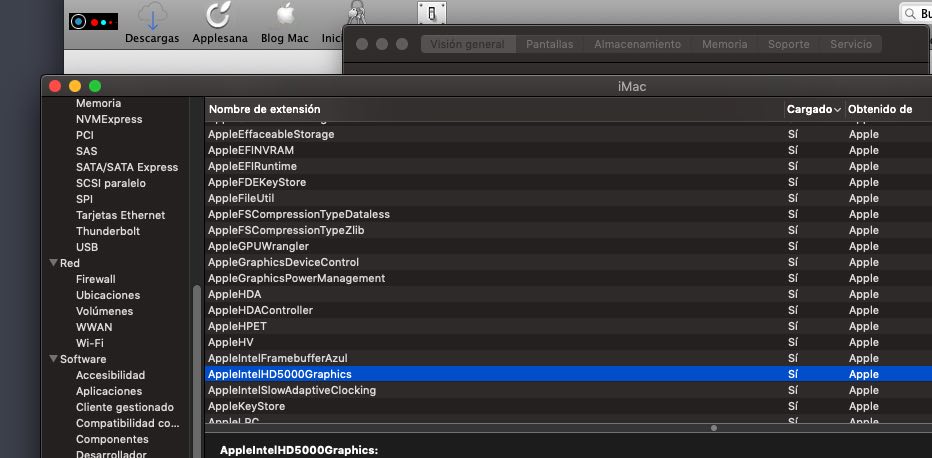Select Memoria in the sidebar
This screenshot has width=932, height=458.
tap(99, 103)
